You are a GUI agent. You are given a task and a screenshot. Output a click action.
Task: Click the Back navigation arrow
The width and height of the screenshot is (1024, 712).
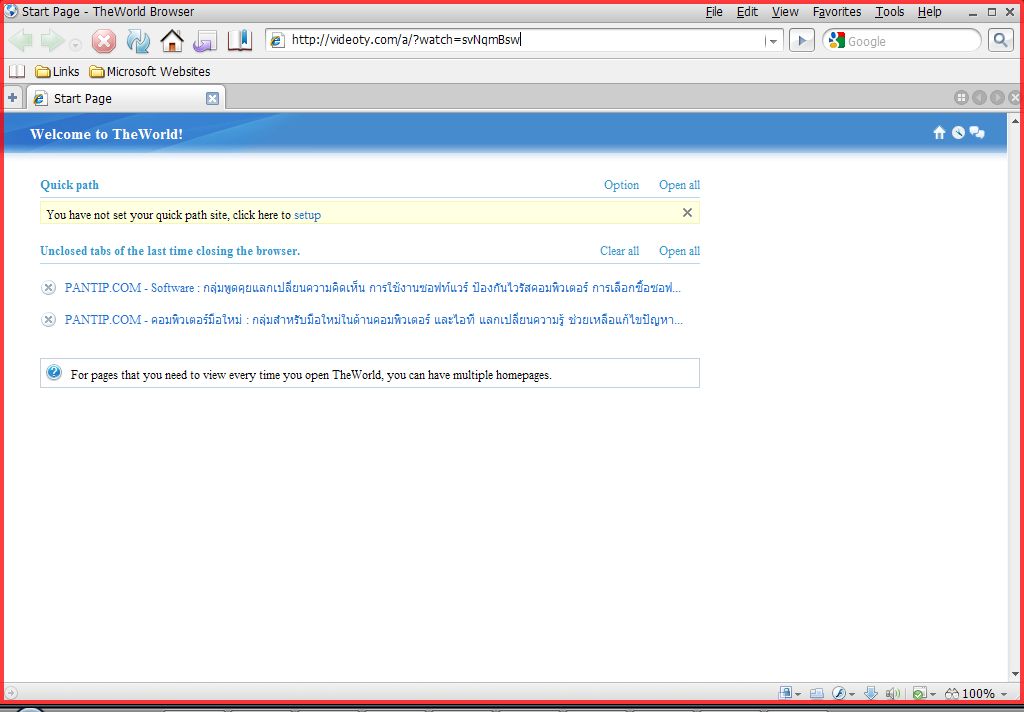click(21, 41)
